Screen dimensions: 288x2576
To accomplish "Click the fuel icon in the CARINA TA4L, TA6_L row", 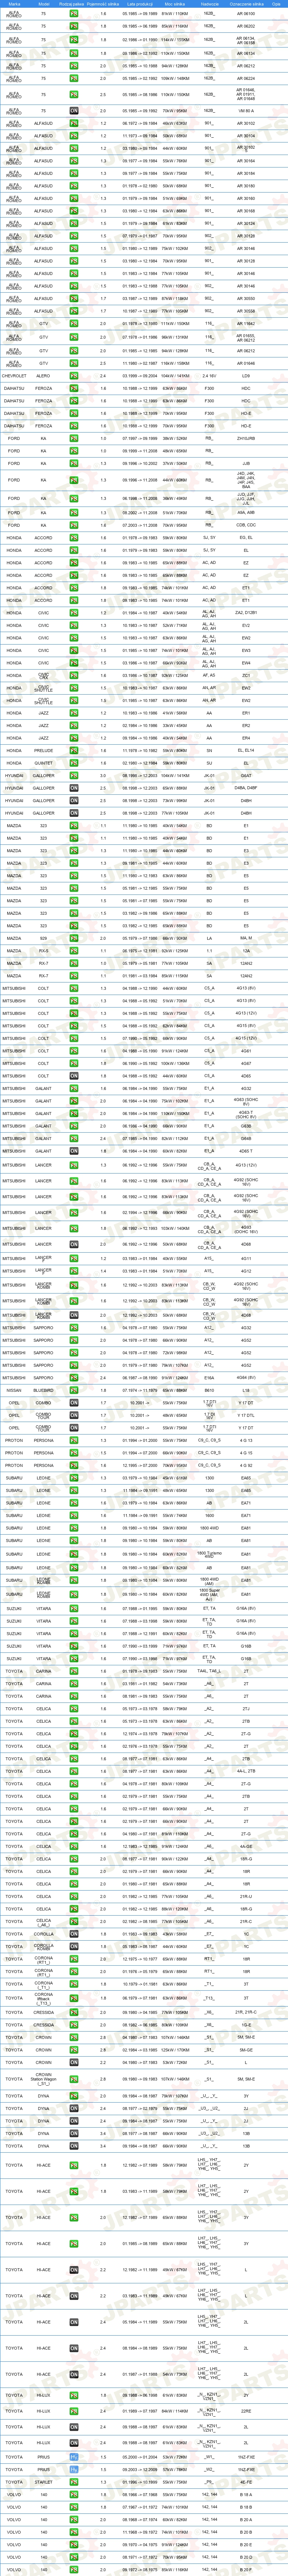I will click(74, 1671).
